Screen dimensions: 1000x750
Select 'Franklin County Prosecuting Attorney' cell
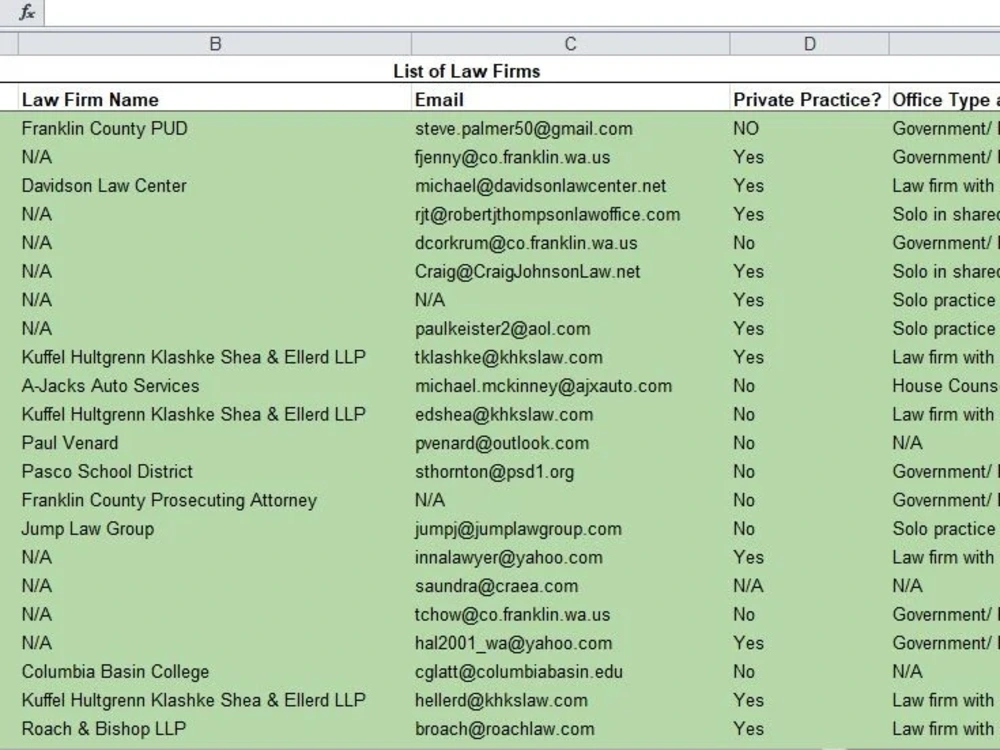tap(215, 500)
